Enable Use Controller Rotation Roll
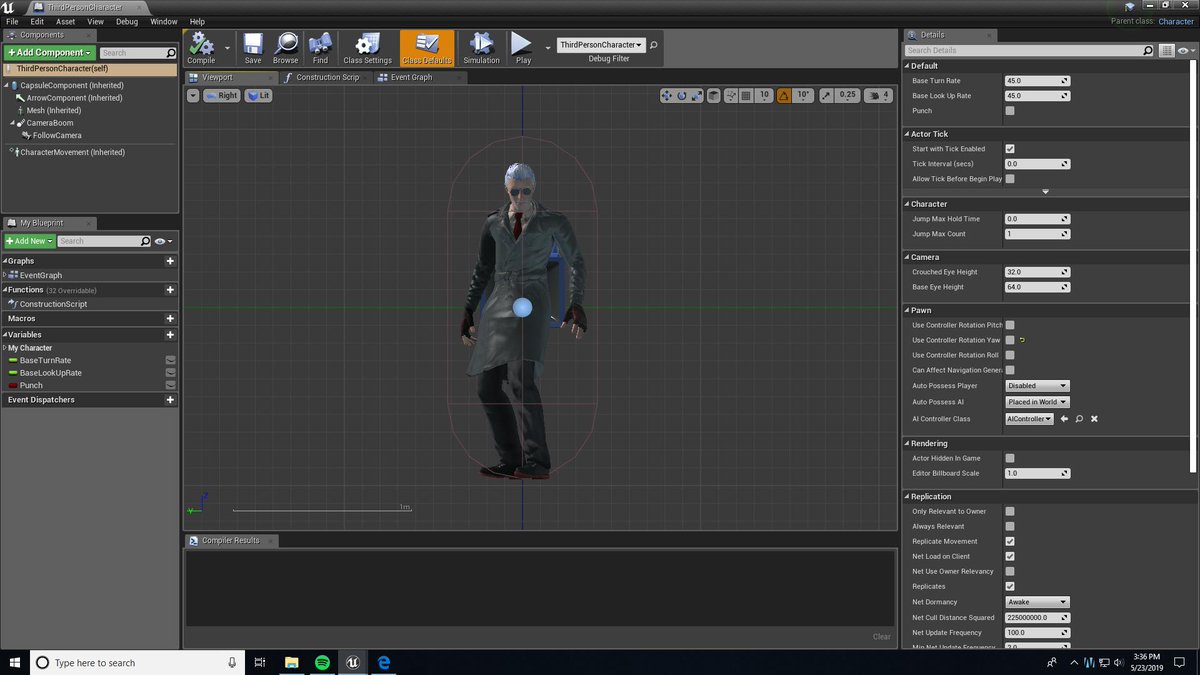This screenshot has width=1200, height=675. [1010, 355]
